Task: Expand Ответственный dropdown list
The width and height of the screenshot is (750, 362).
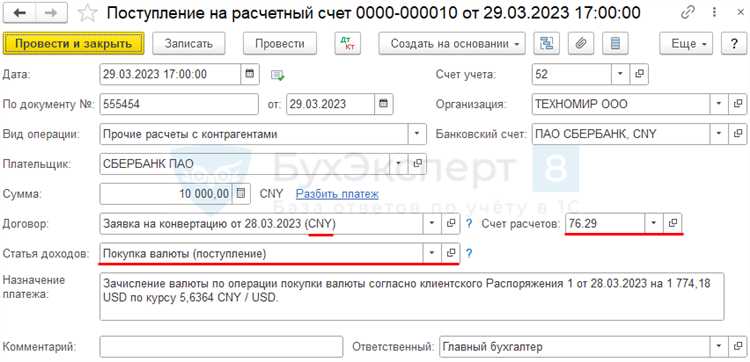Action: 719,347
